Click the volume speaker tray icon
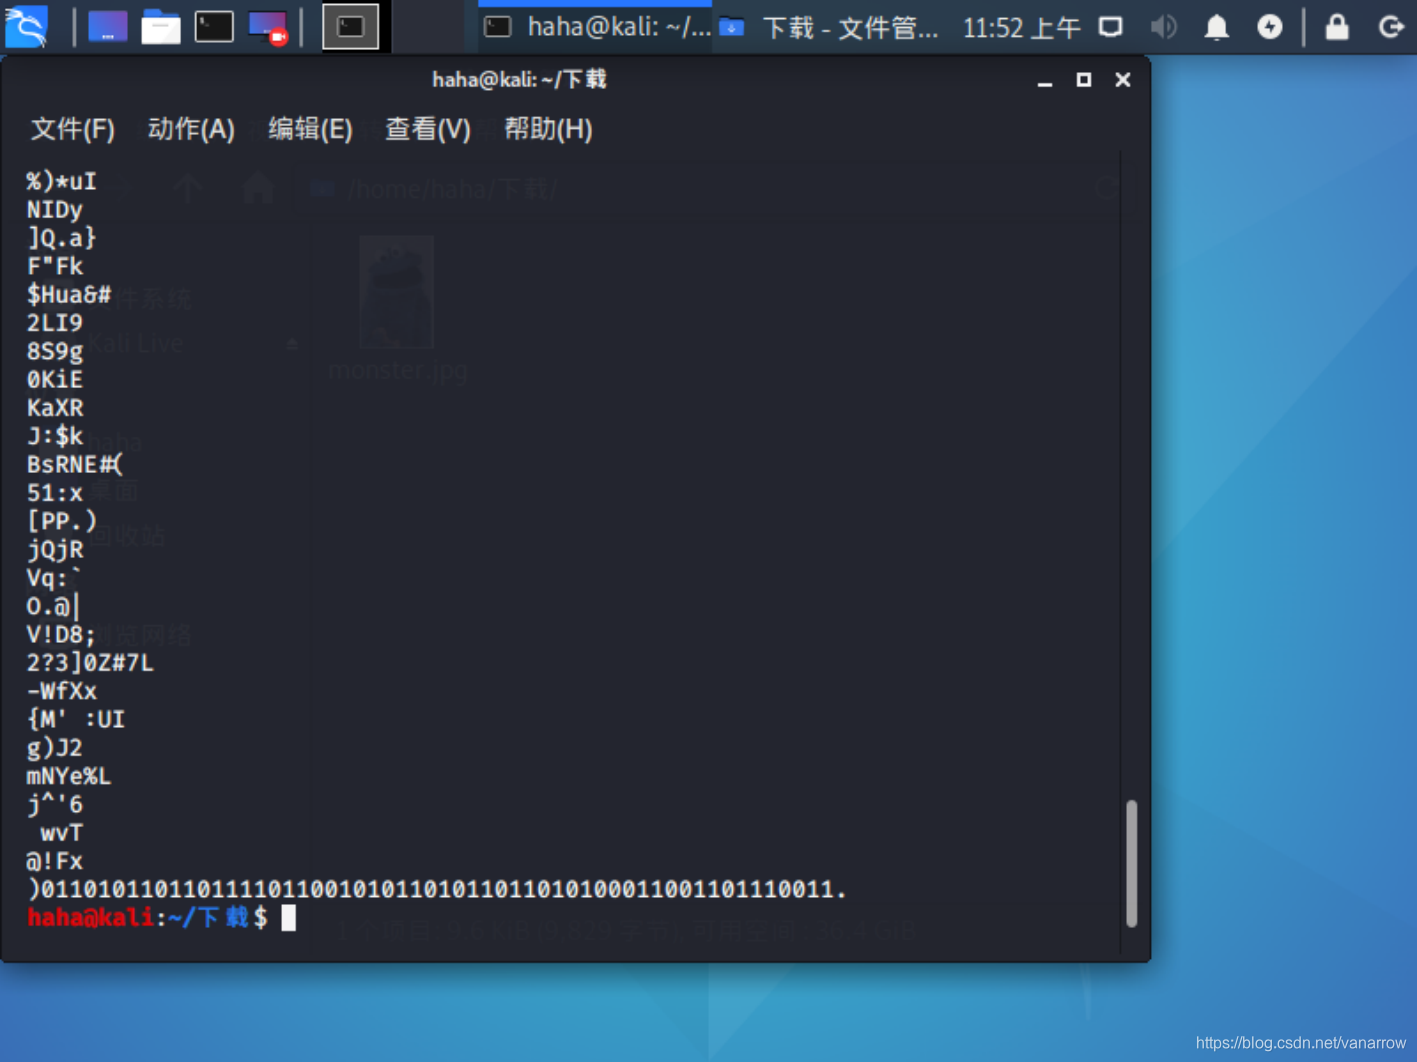1417x1062 pixels. click(1163, 27)
